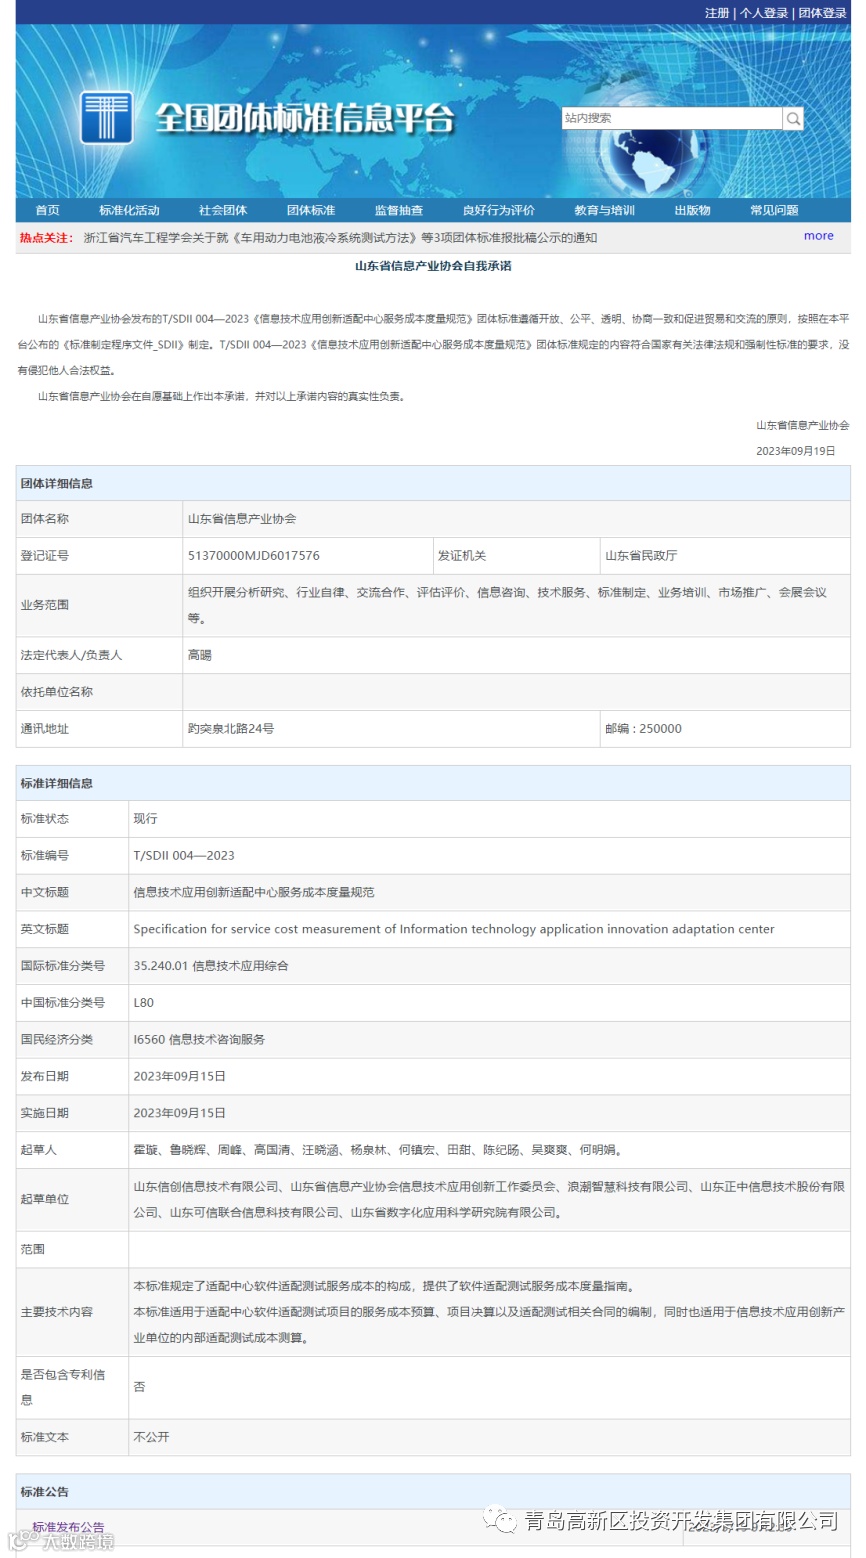This screenshot has width=866, height=1558.
Task: Click the Chinese title 信息技术应用创新适配中心服务成本度量规范
Action: tap(254, 892)
